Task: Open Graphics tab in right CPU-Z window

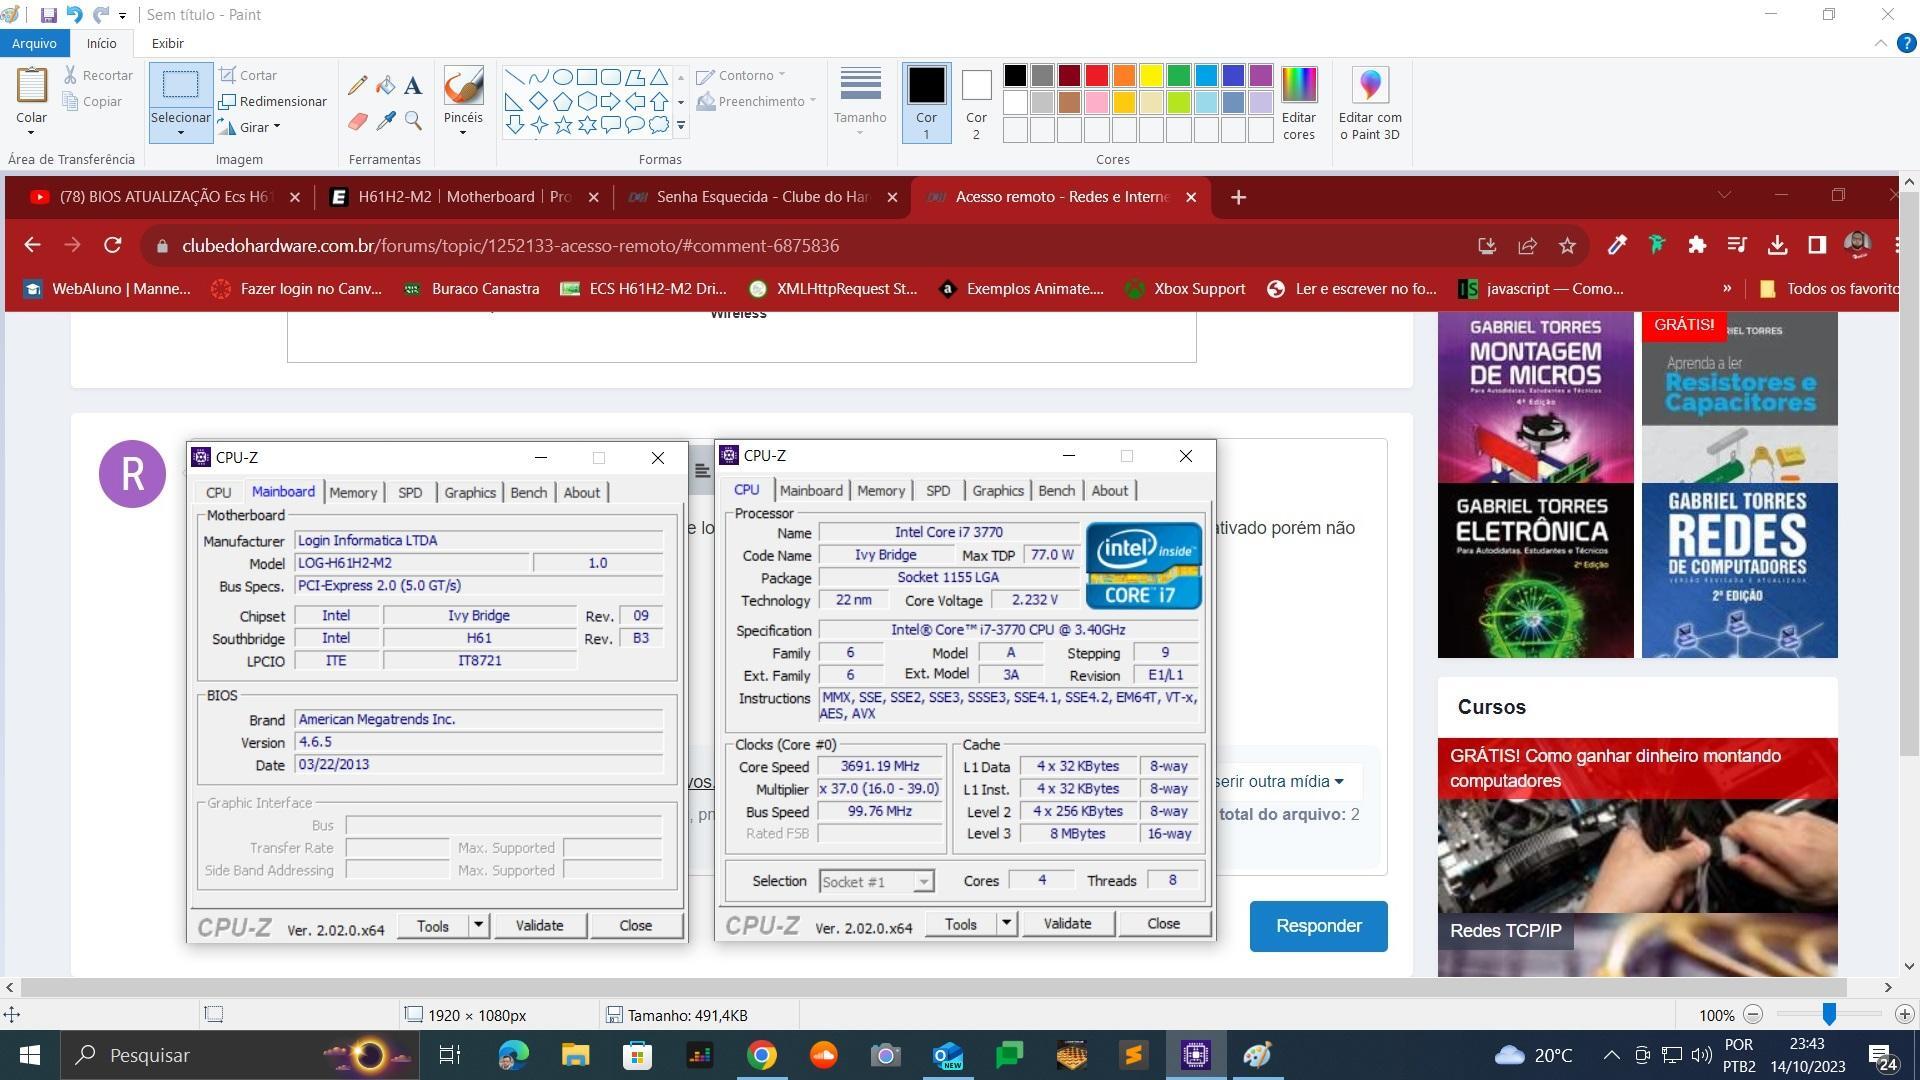Action: coord(998,490)
